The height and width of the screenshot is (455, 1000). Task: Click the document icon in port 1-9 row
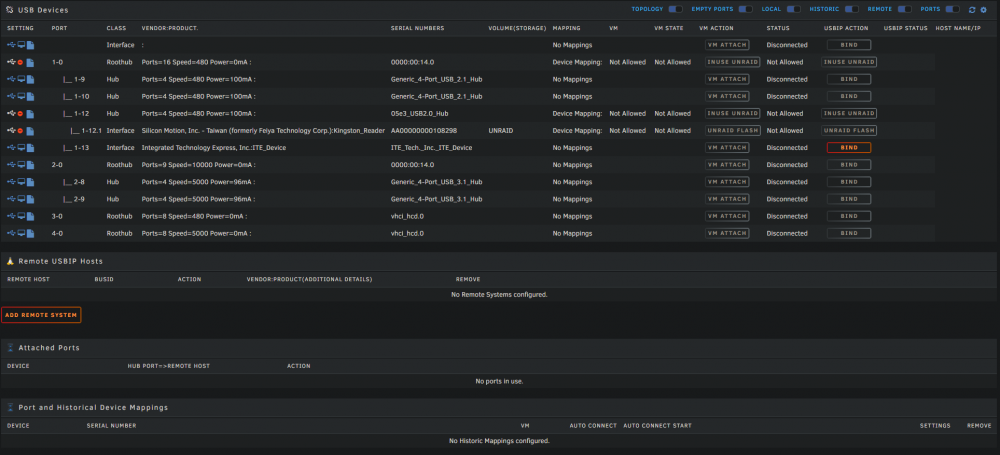31,79
